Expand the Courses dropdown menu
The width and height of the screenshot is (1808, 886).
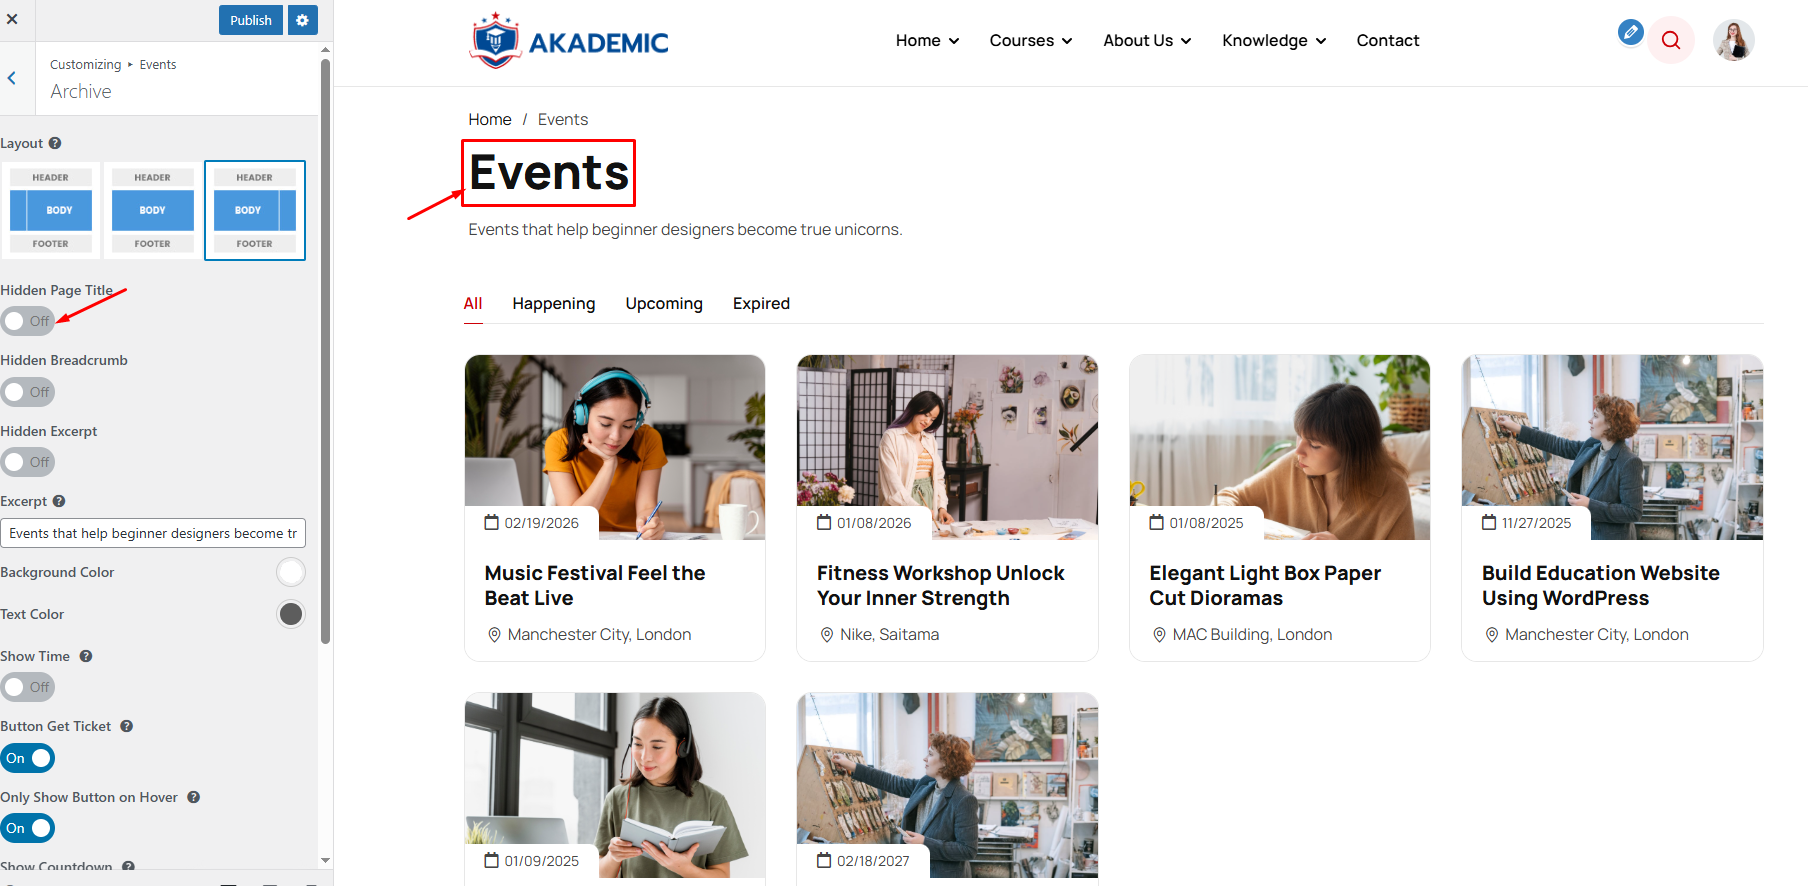[1031, 41]
